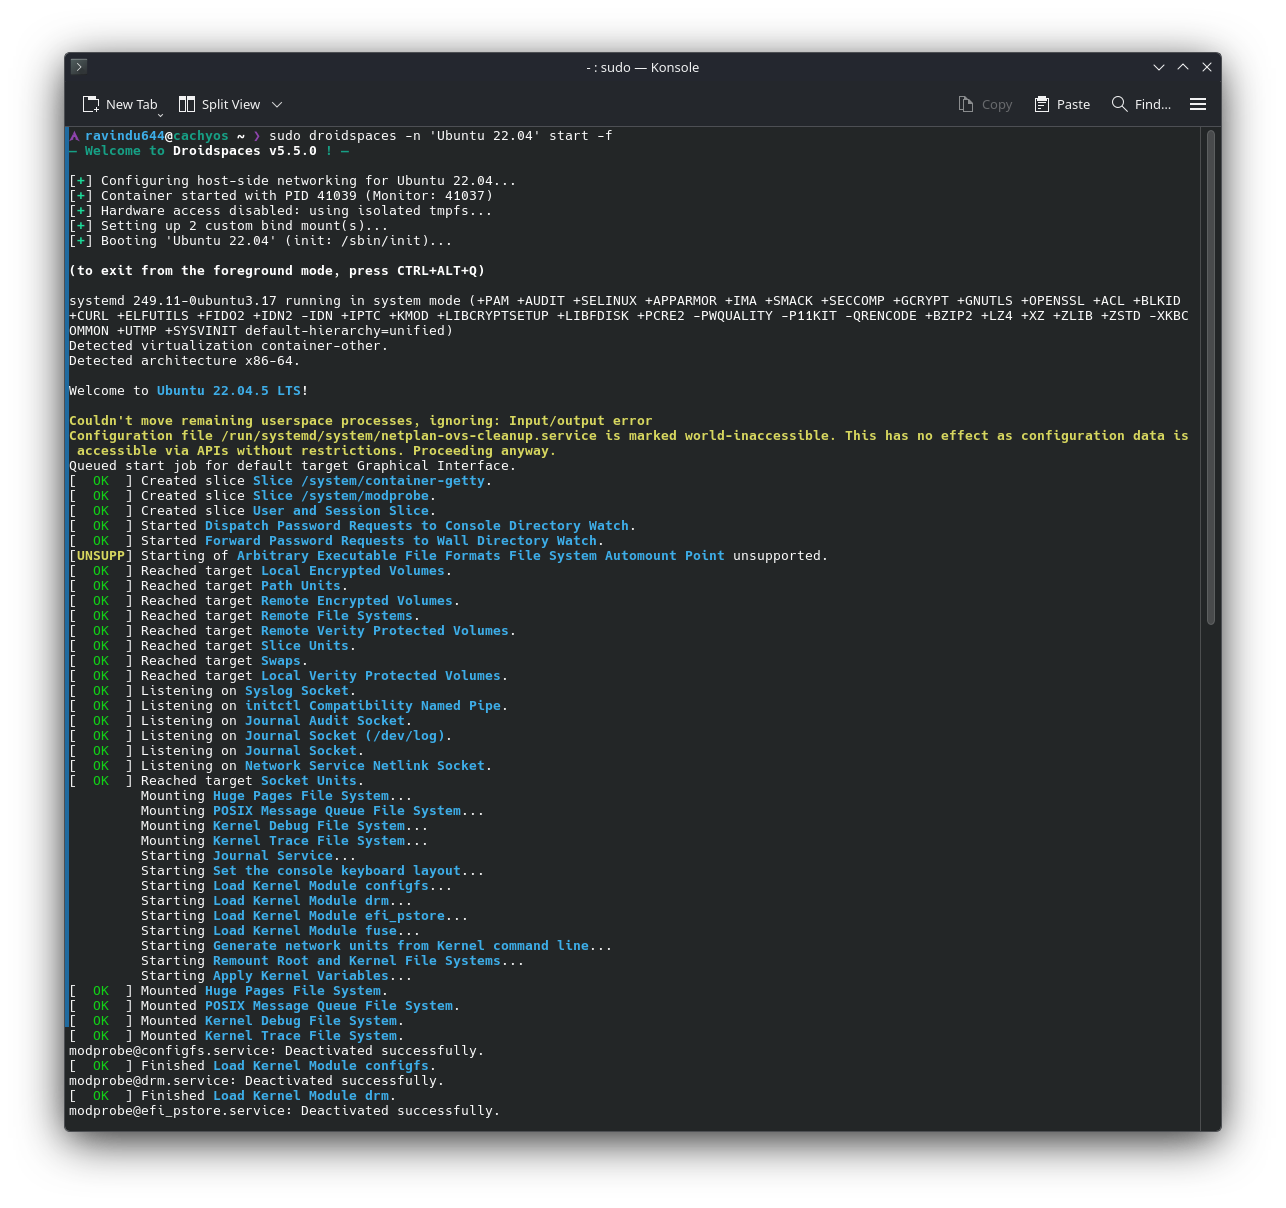Maximize the Konsole window

coord(1183,67)
